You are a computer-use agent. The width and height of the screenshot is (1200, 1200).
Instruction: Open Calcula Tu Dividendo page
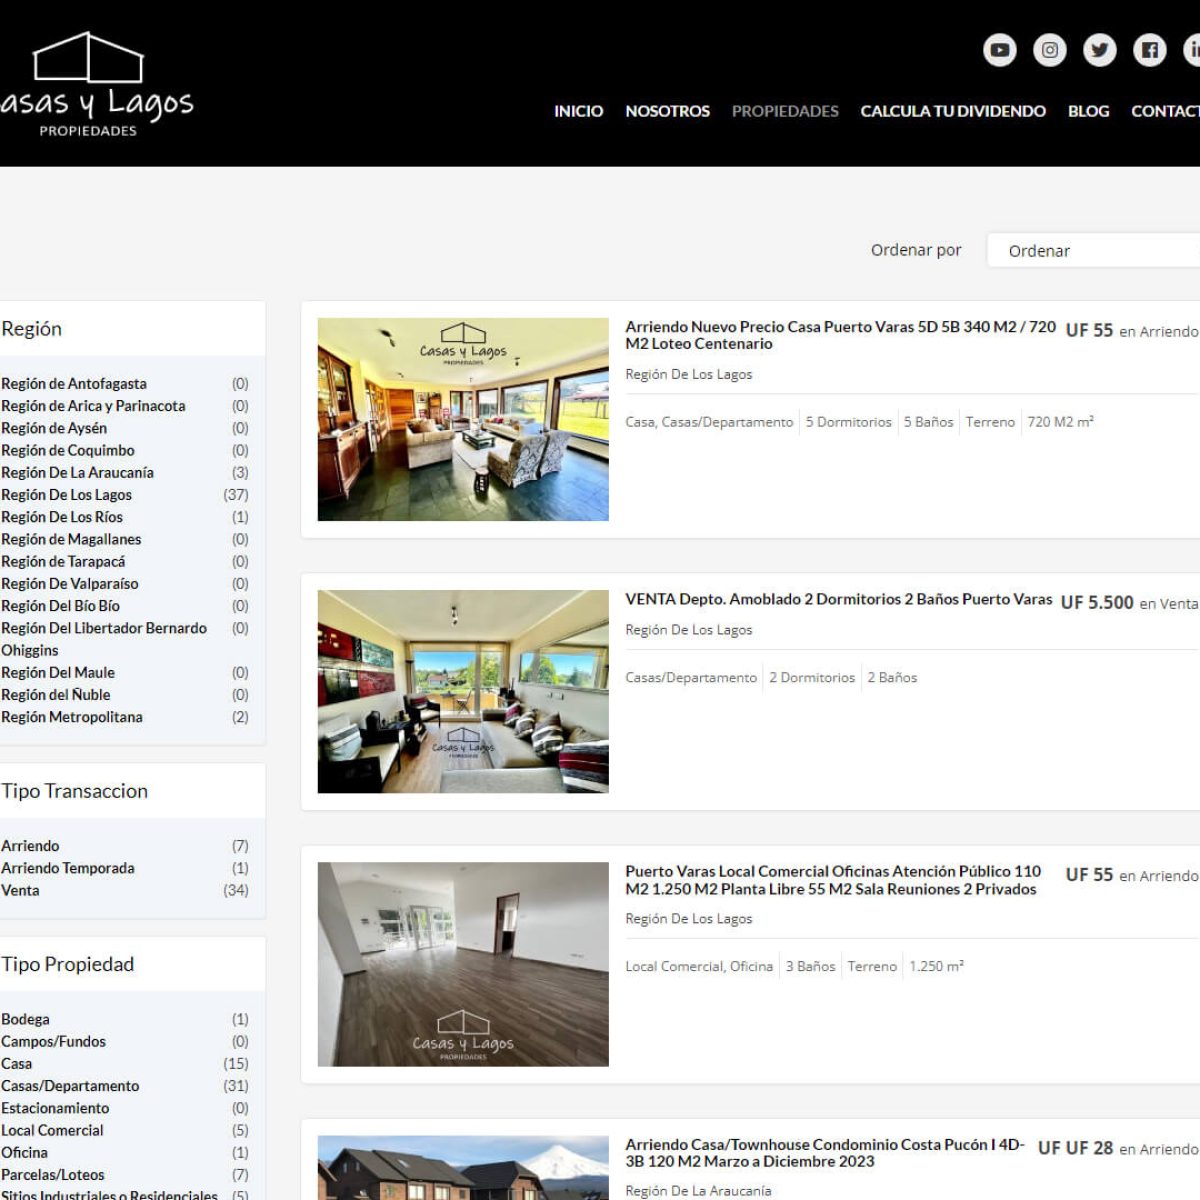[952, 111]
